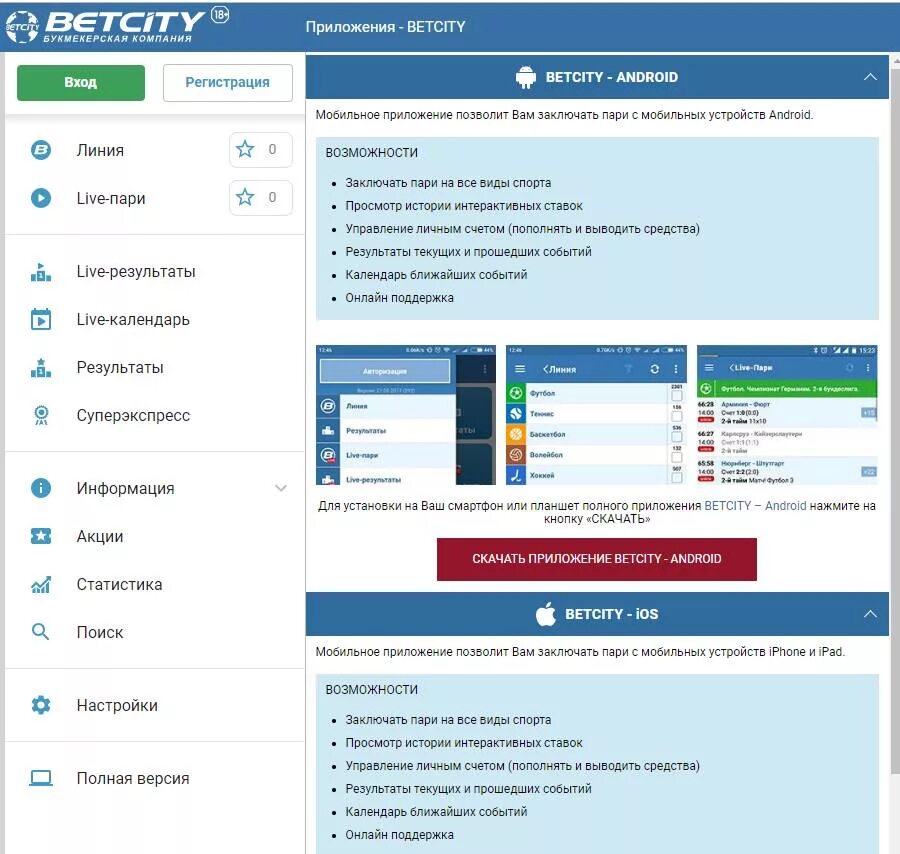Collapse the BETCITY - ANDROID section chevron
Screen dimensions: 900x854
coord(870,77)
